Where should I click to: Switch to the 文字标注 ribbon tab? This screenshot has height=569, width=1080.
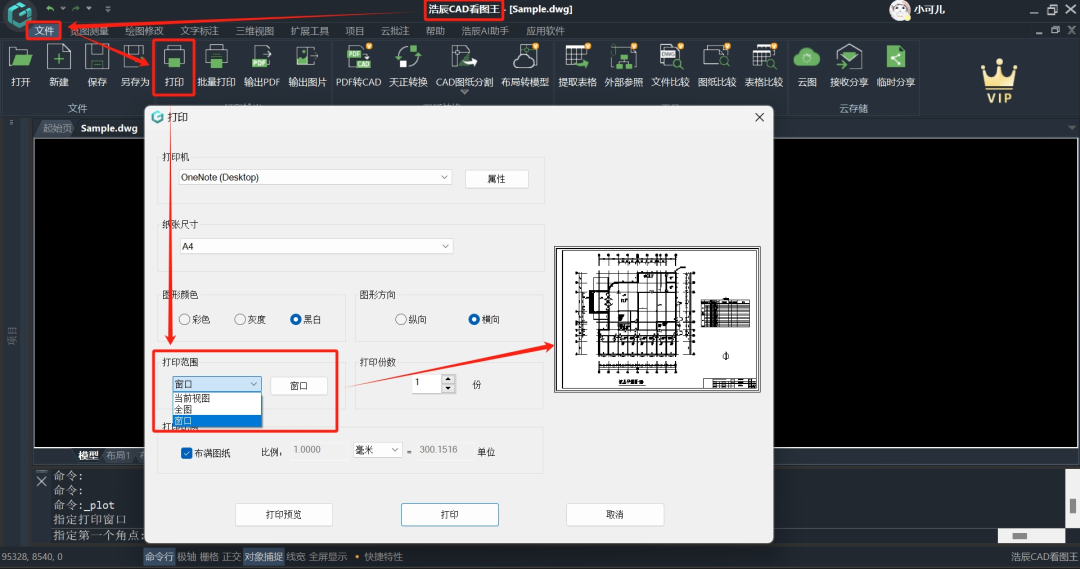pos(199,31)
